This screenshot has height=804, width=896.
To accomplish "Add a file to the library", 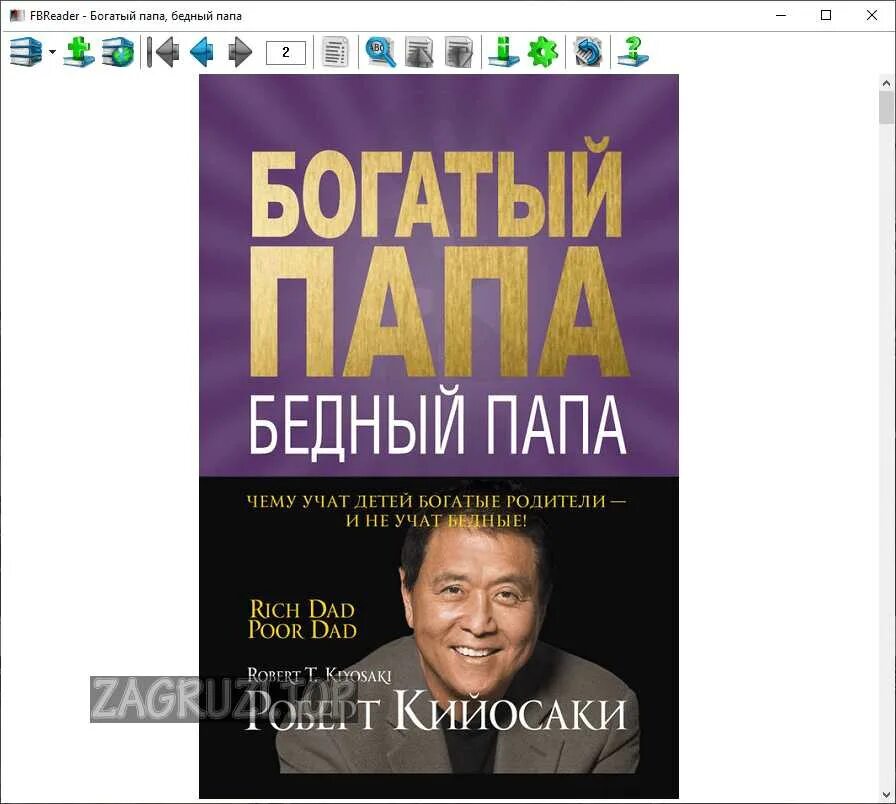I will pyautogui.click(x=79, y=52).
